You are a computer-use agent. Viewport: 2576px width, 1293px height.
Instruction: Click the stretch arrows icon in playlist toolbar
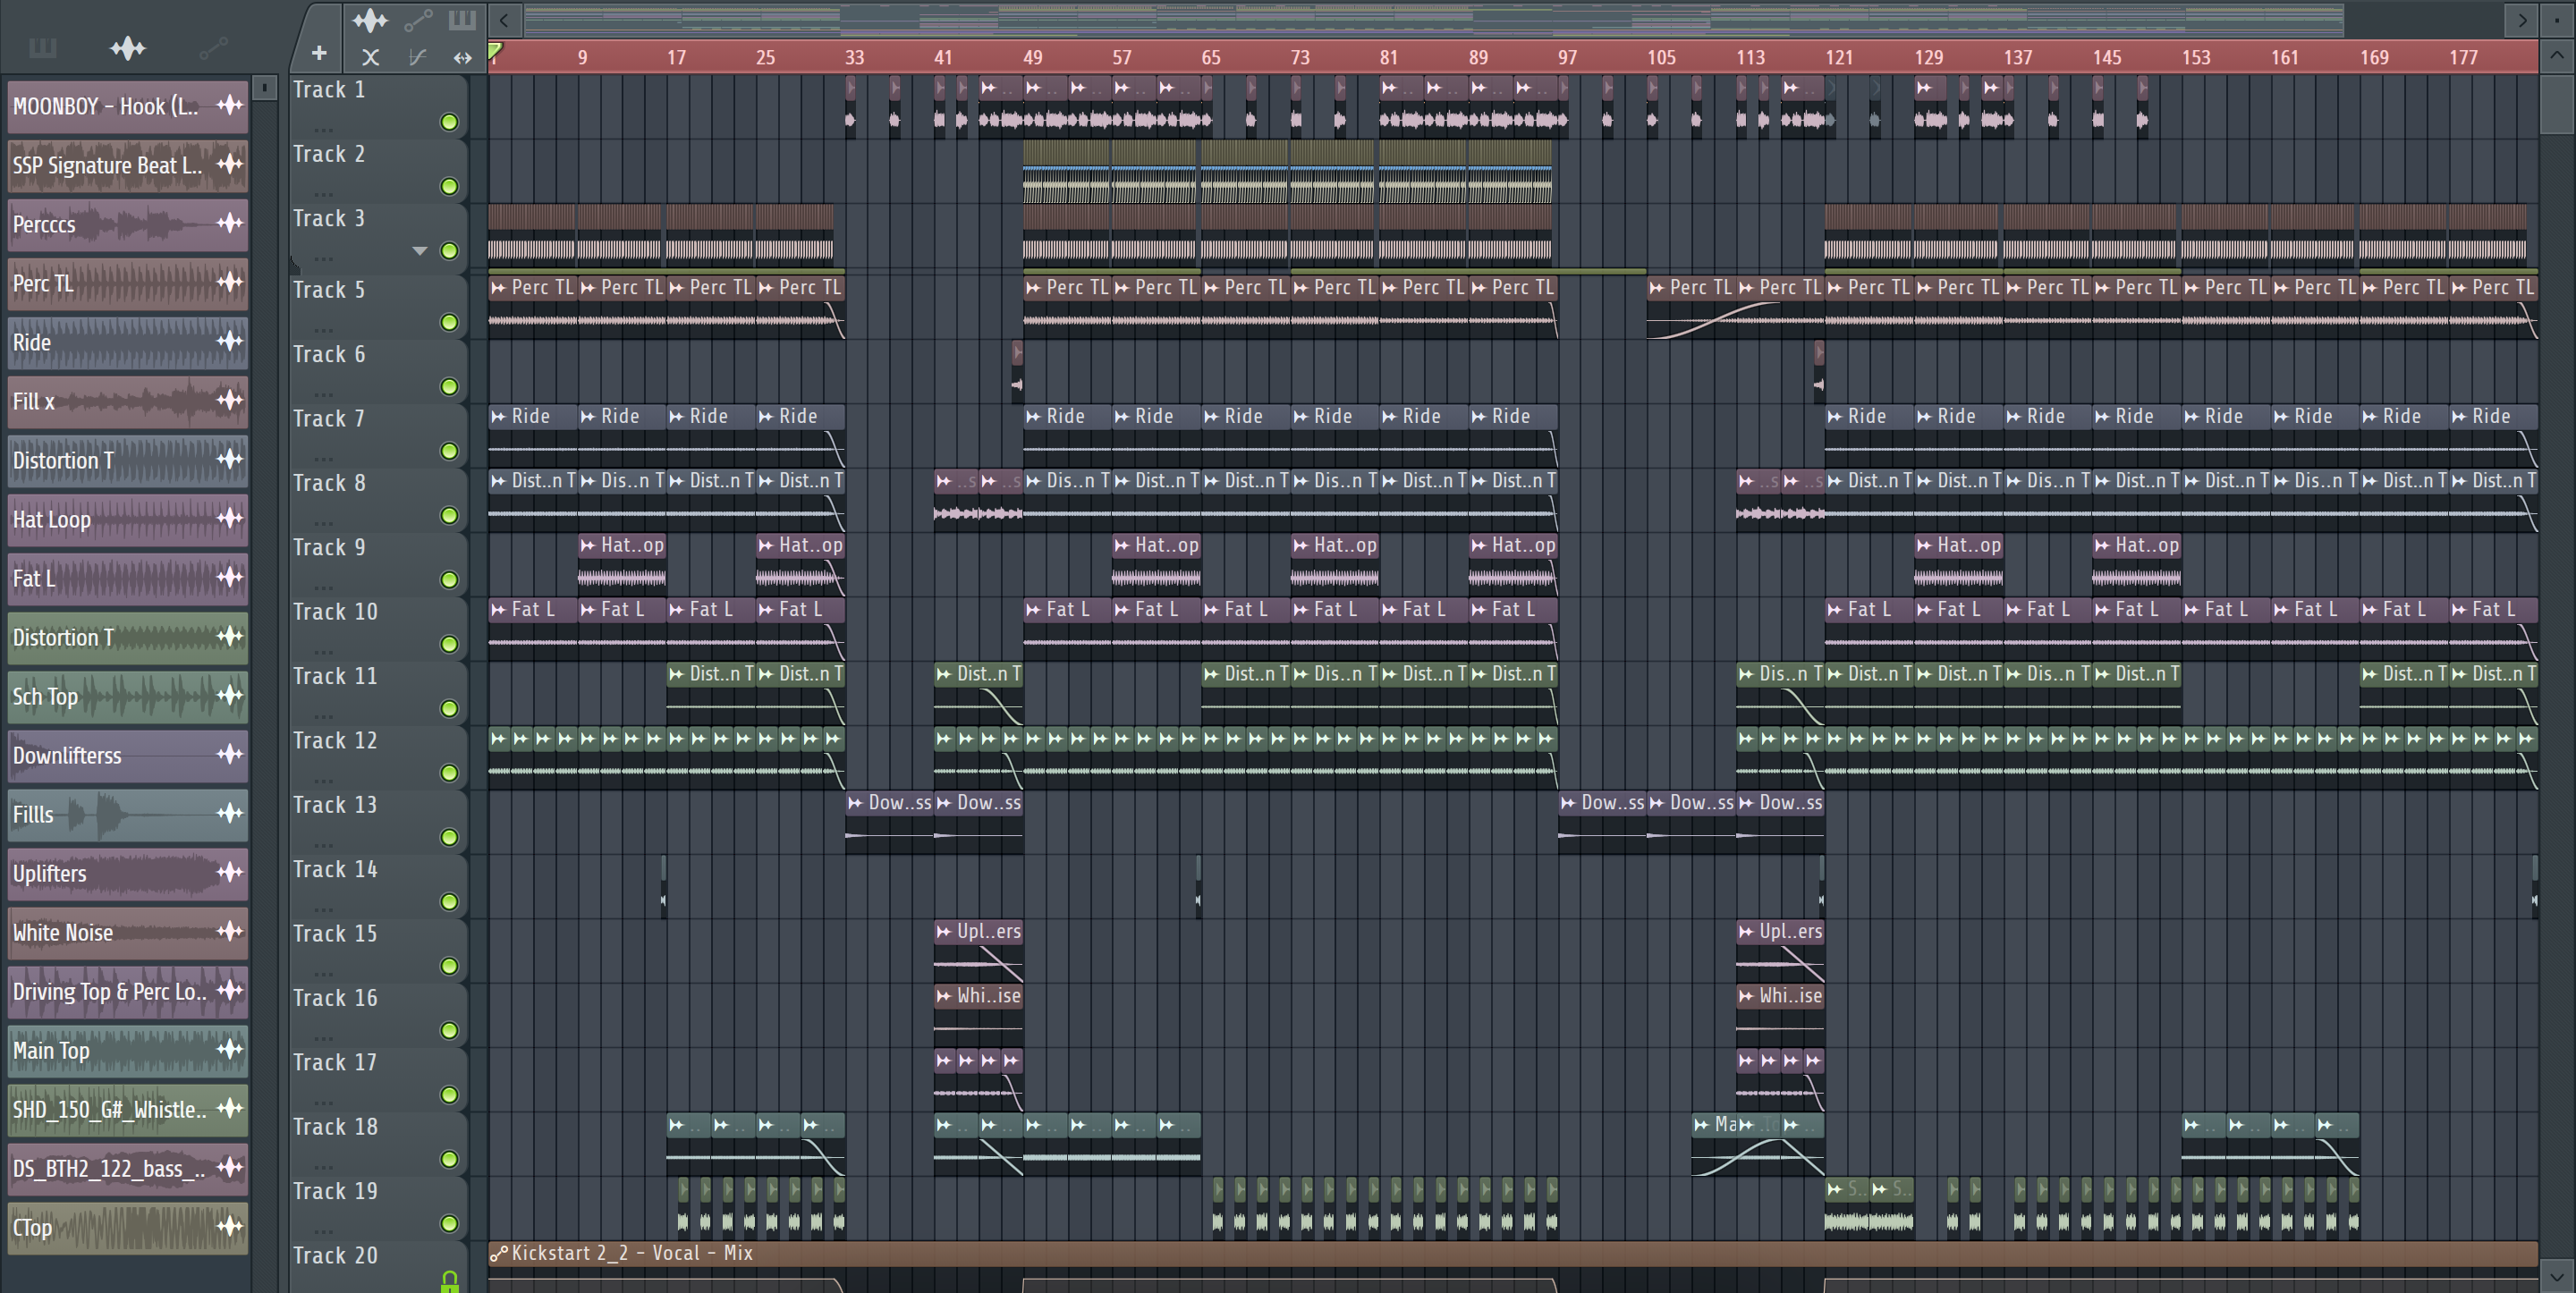tap(462, 58)
